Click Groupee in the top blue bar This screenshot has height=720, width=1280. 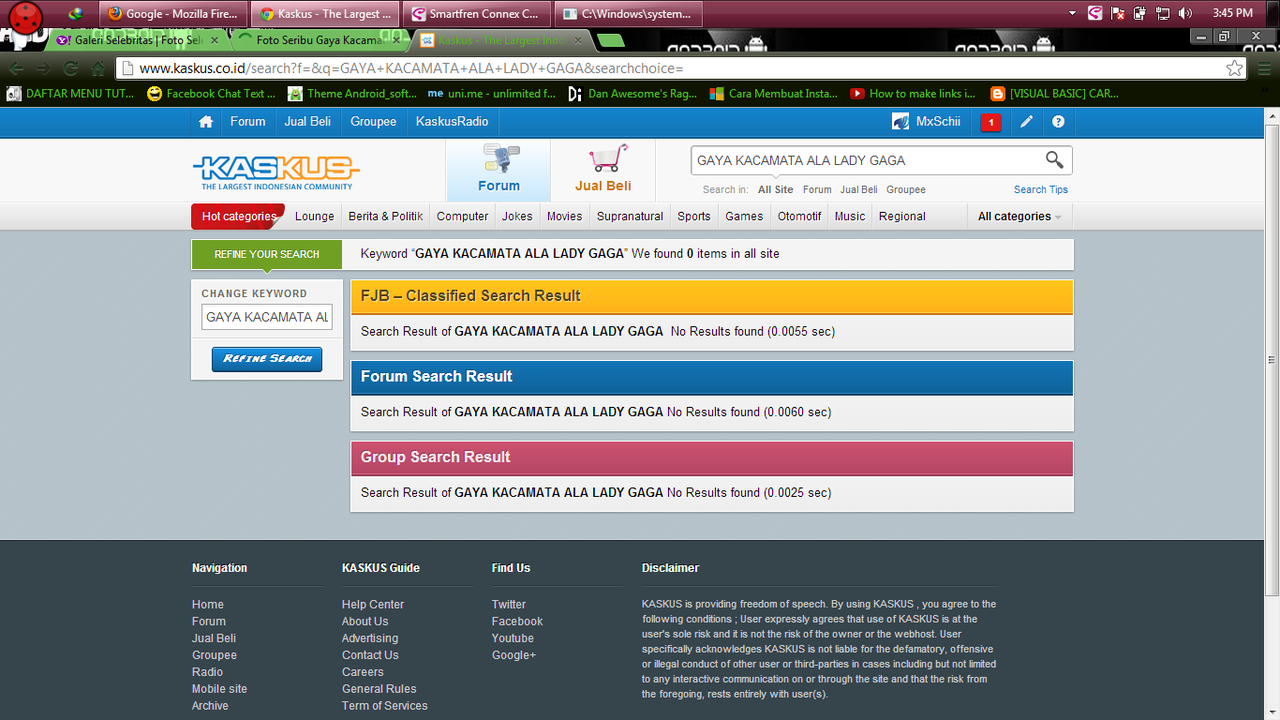[374, 122]
